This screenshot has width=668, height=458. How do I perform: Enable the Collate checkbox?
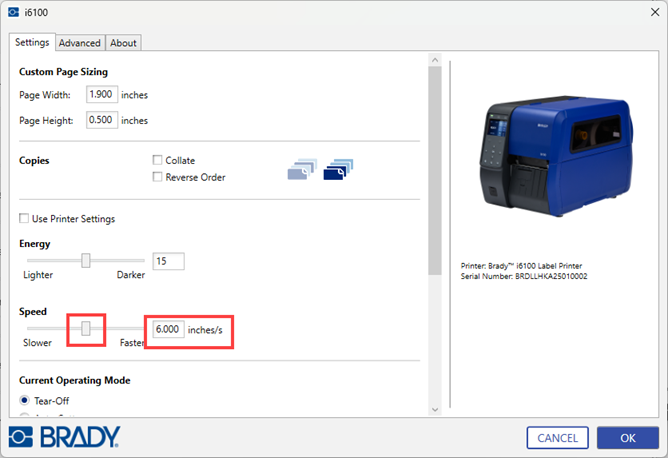click(157, 160)
